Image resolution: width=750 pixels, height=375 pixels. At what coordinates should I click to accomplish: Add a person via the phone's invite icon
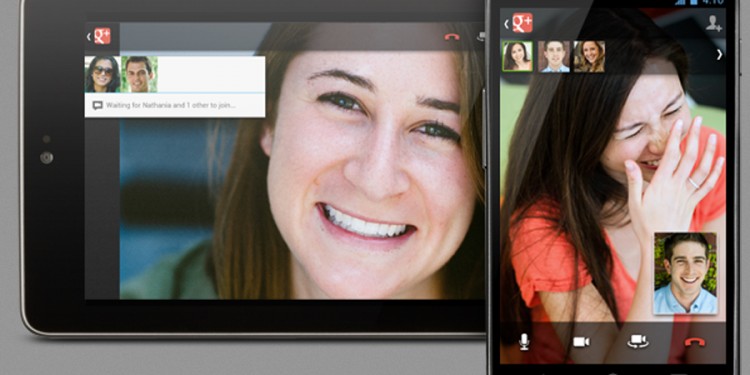click(x=714, y=23)
